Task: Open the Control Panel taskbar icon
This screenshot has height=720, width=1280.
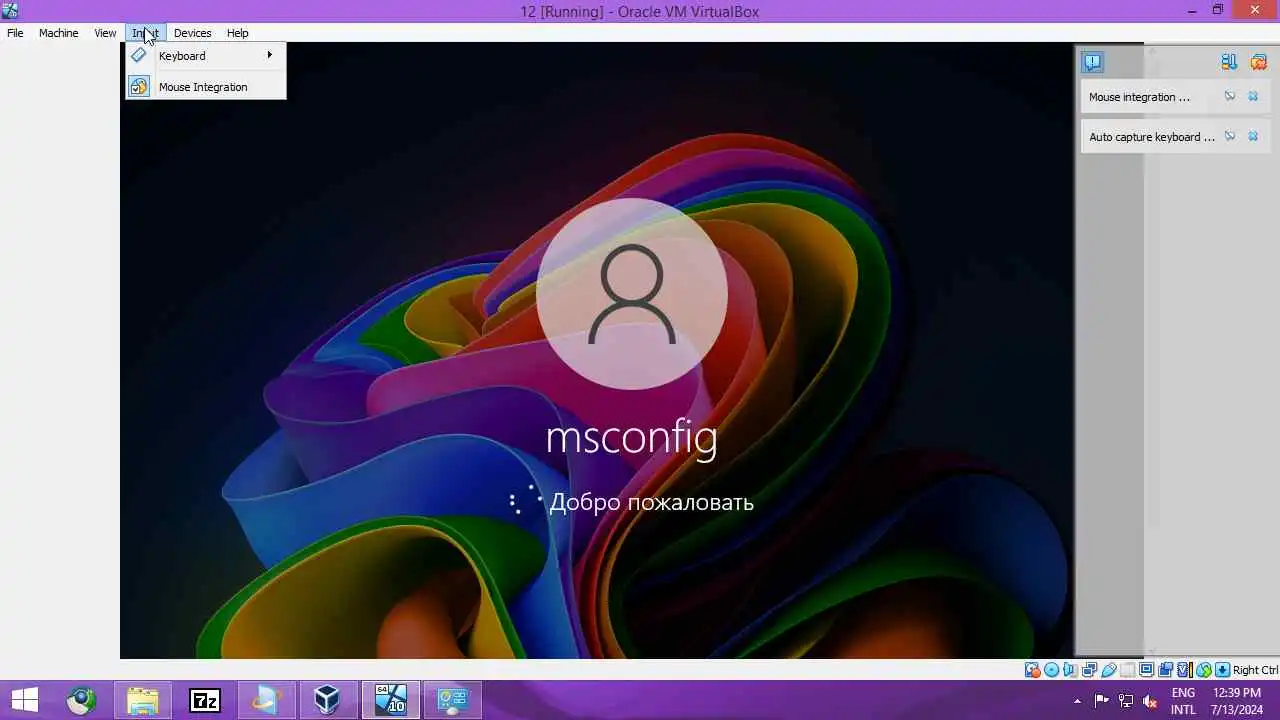Action: [x=452, y=700]
